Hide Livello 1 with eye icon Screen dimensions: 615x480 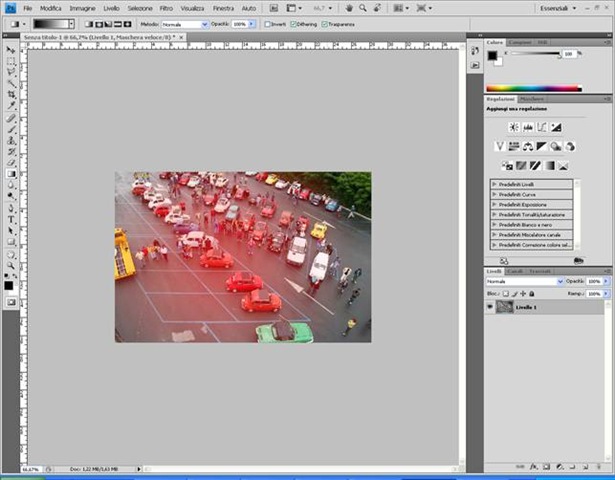point(490,308)
